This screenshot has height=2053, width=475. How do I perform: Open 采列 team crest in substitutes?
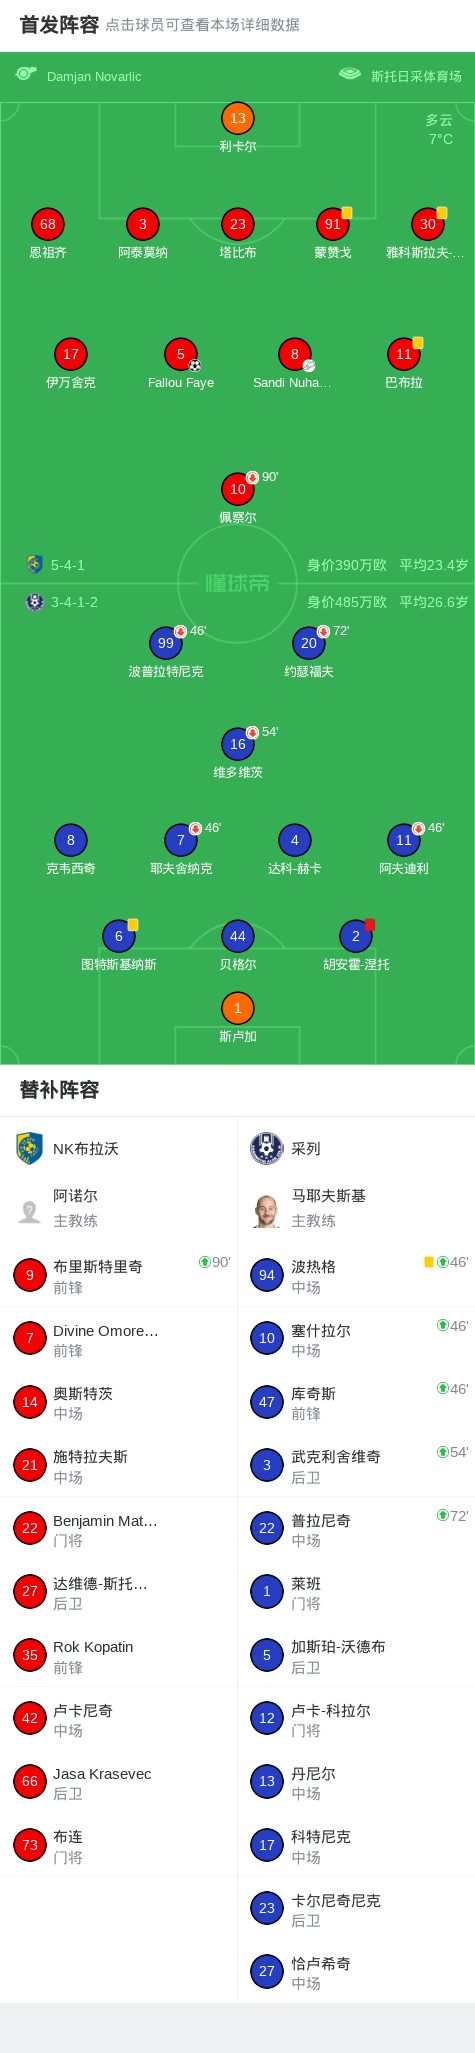coord(267,1148)
